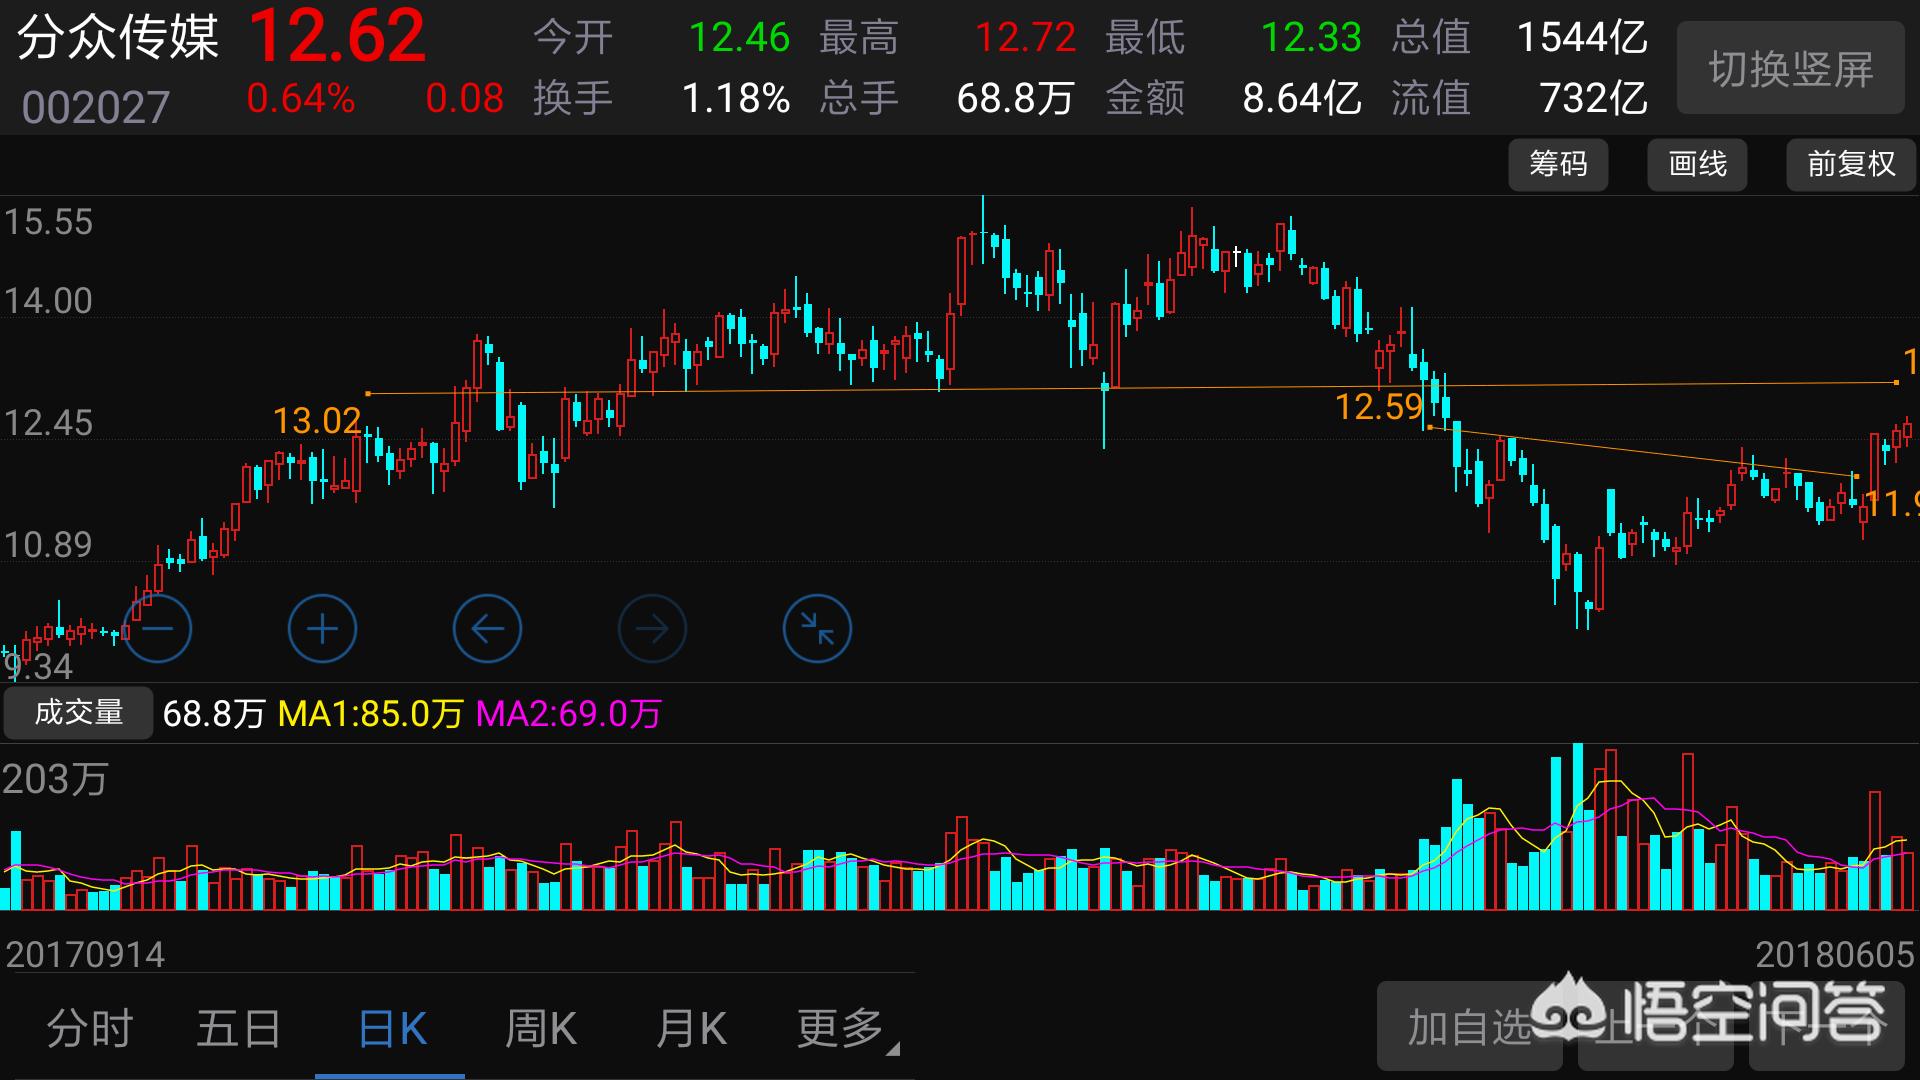Tap the low price 12.33

(x=1311, y=38)
